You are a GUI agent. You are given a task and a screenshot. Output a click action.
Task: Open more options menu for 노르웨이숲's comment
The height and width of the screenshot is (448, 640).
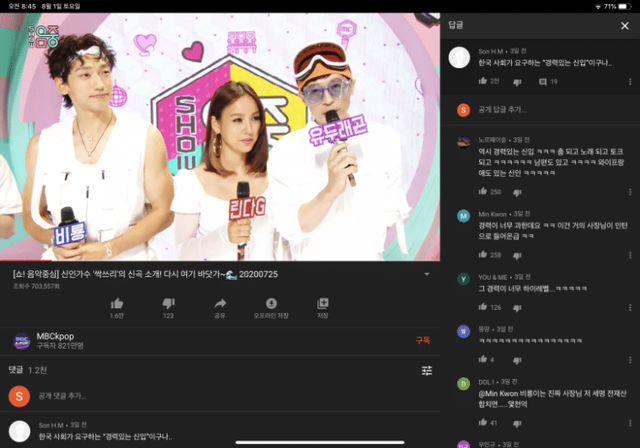pyautogui.click(x=629, y=191)
